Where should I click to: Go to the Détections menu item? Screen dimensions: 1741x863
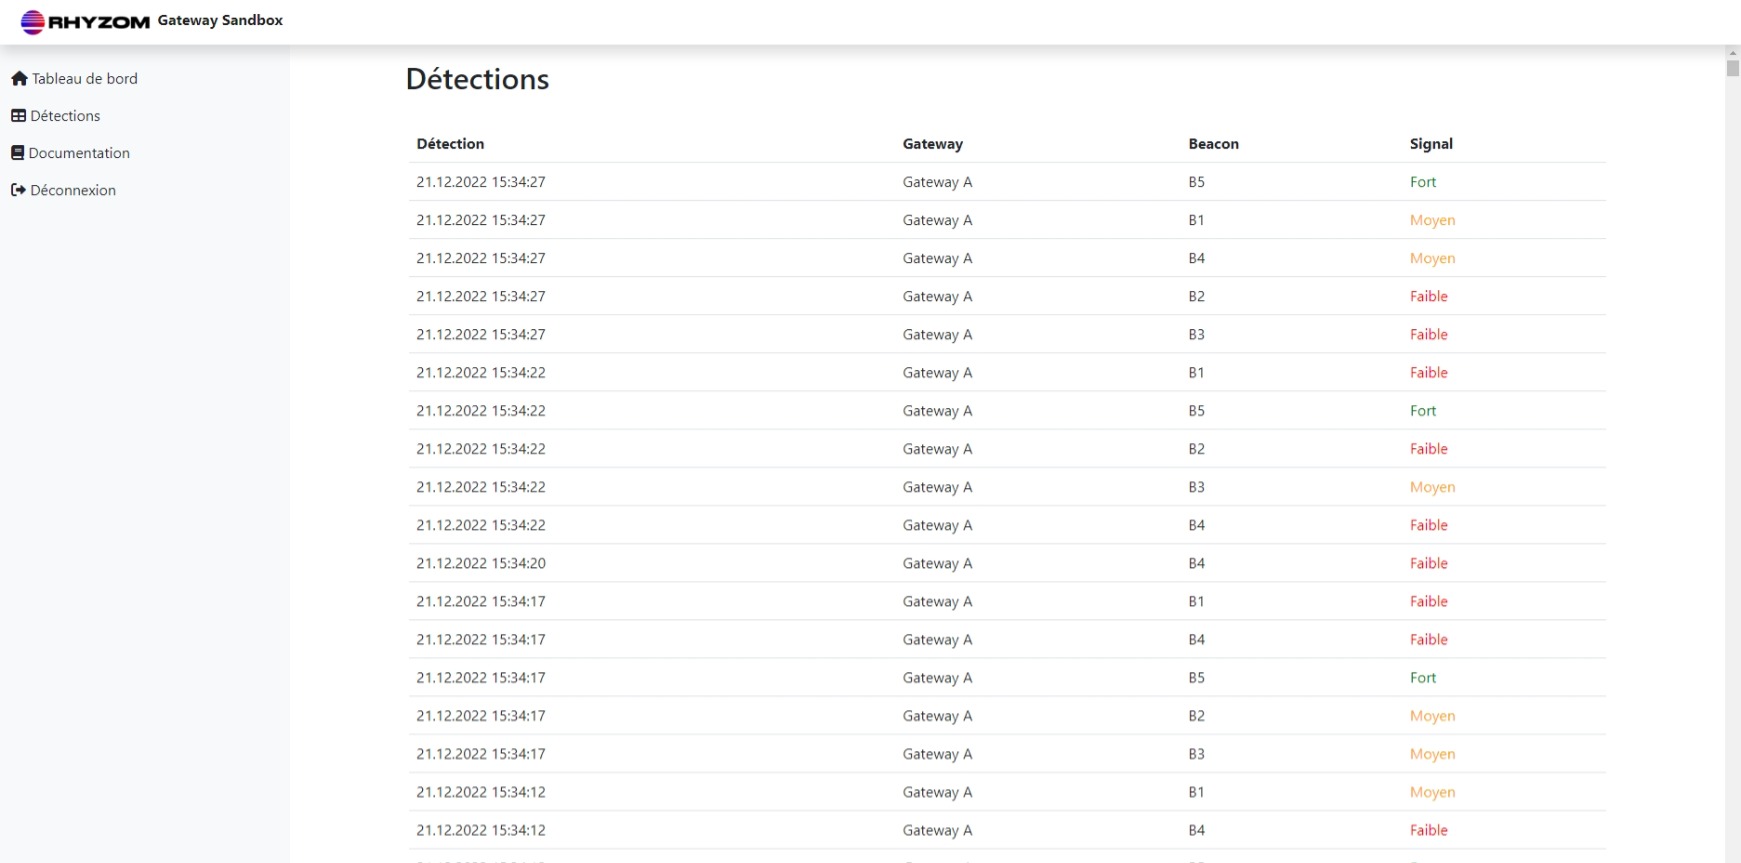click(x=65, y=116)
